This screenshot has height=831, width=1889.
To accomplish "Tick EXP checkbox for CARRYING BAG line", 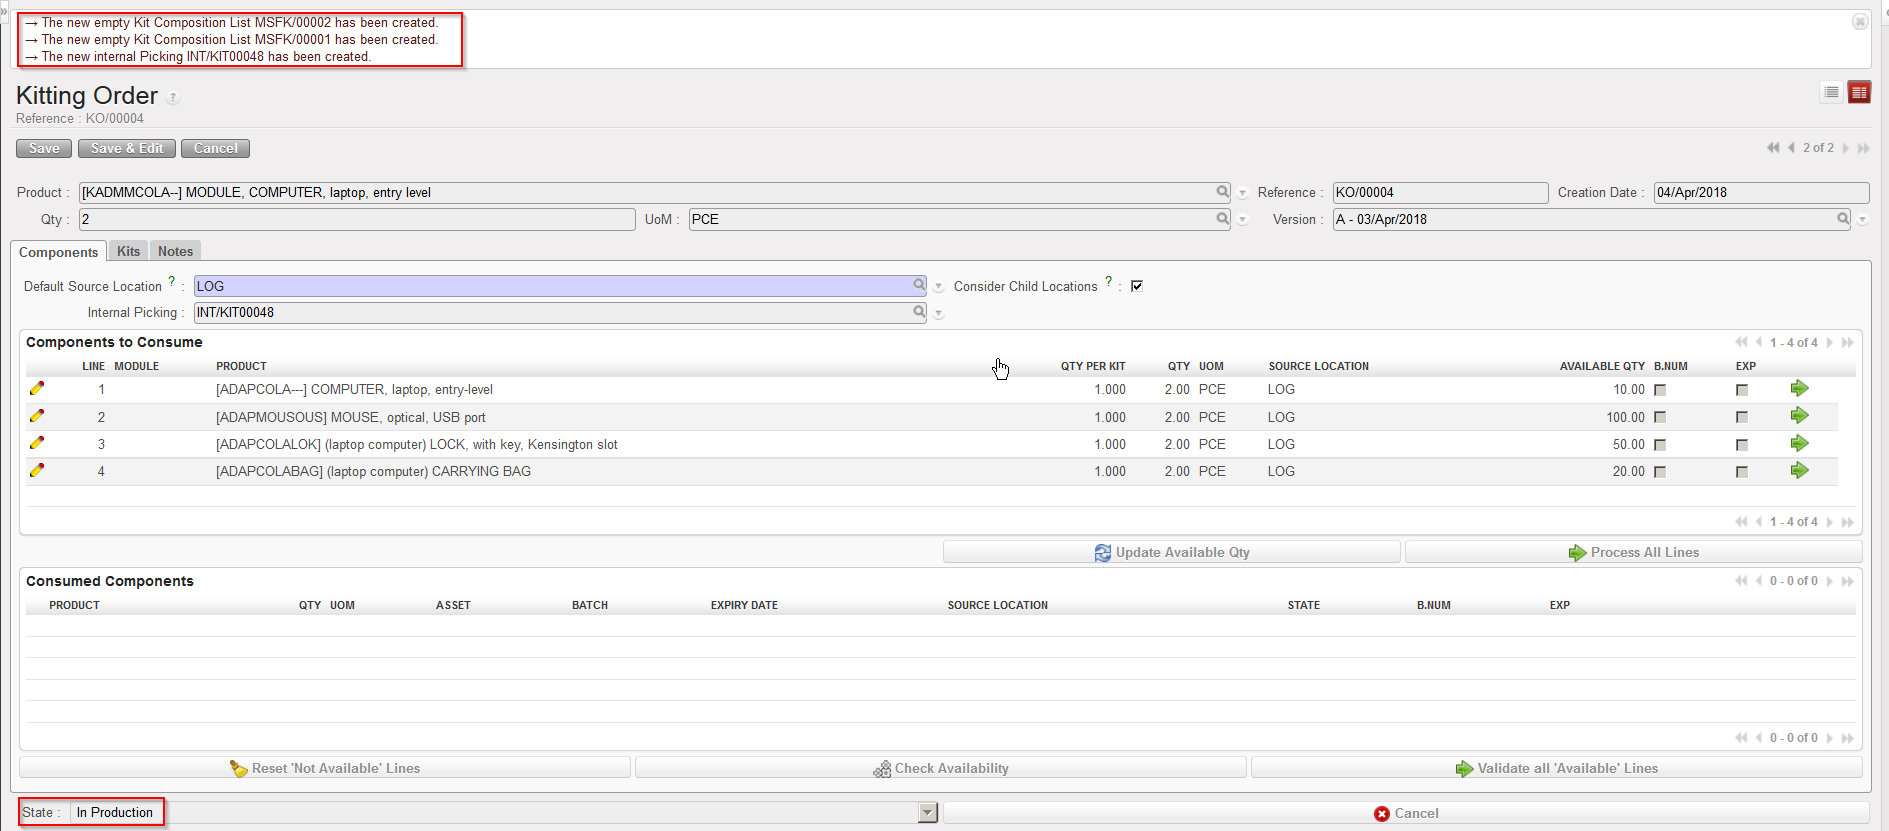I will [1742, 472].
